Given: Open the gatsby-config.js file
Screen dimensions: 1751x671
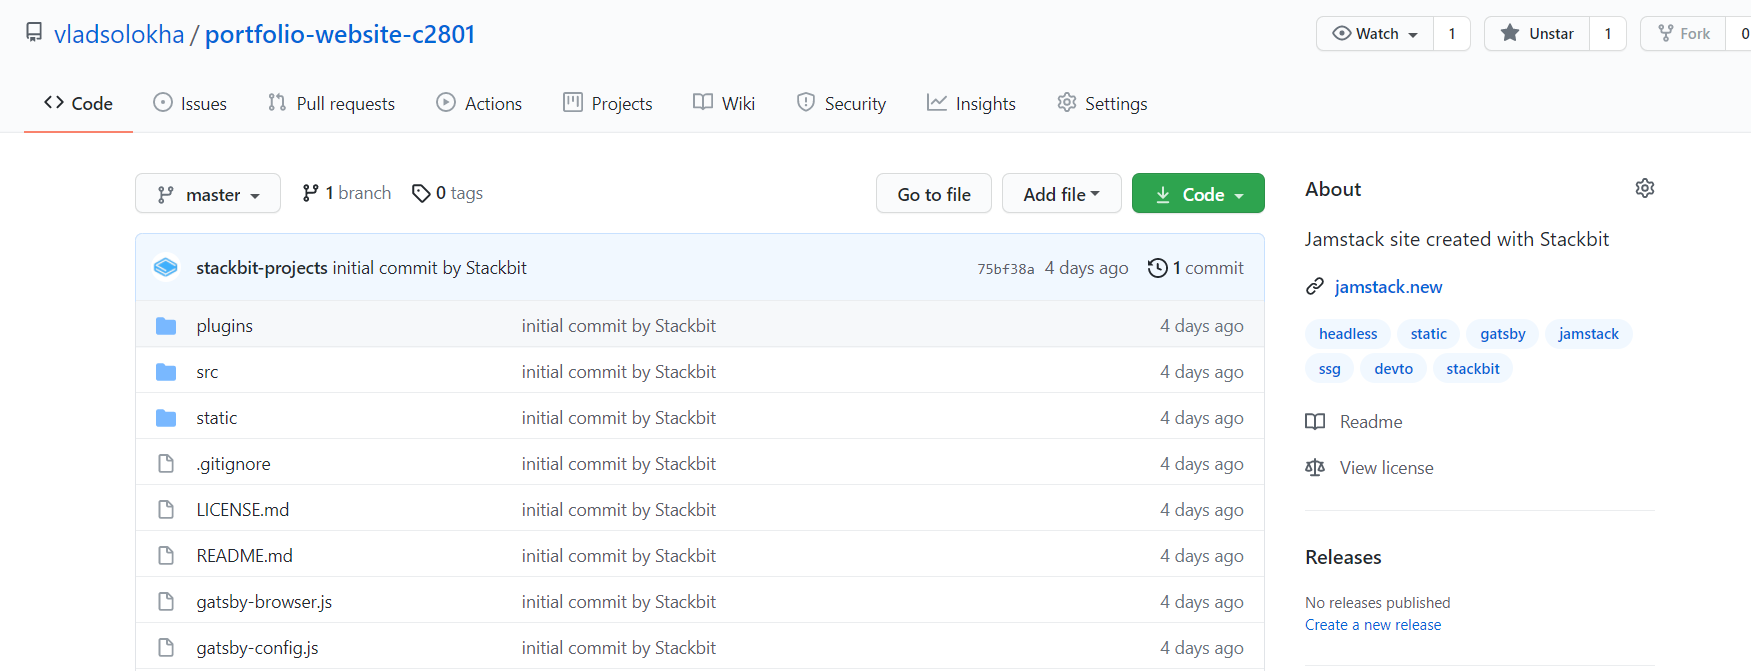Looking at the screenshot, I should pyautogui.click(x=257, y=648).
